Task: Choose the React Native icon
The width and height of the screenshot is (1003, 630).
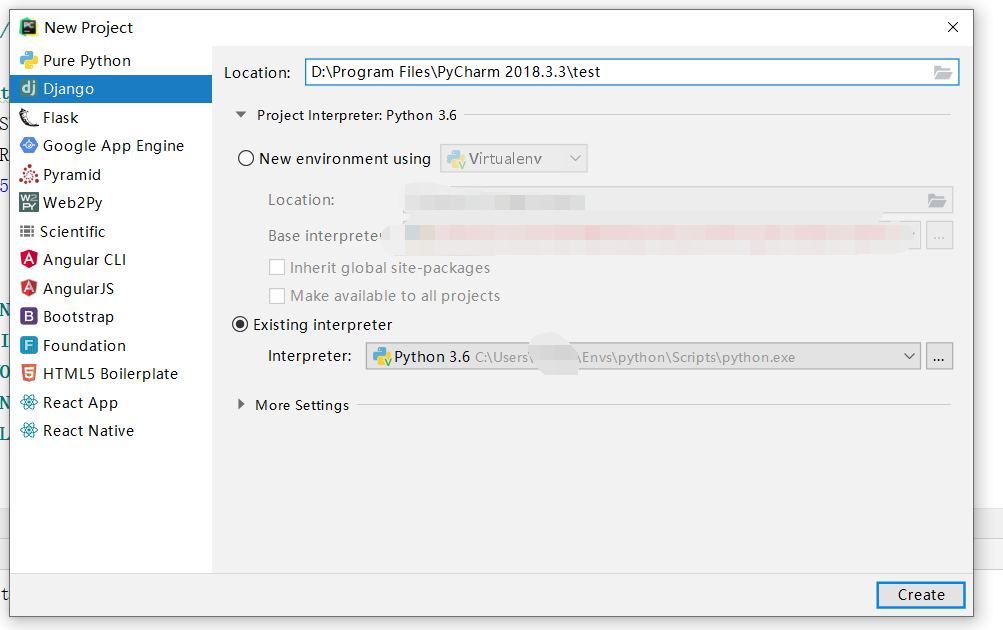Action: coord(27,430)
